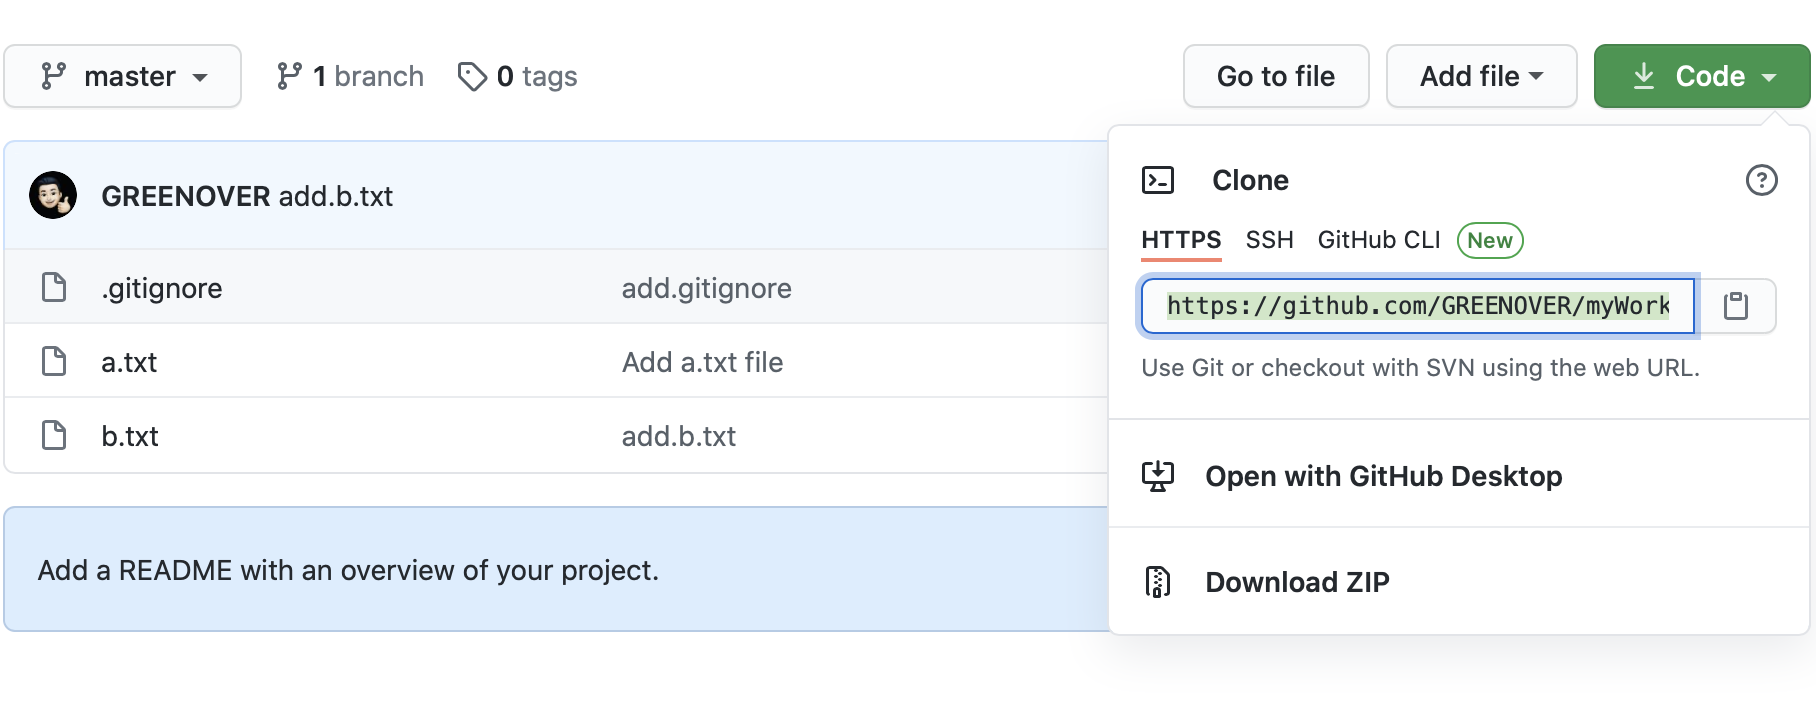Click the GREENOVER user avatar
This screenshot has height=714, width=1816.
click(x=53, y=195)
